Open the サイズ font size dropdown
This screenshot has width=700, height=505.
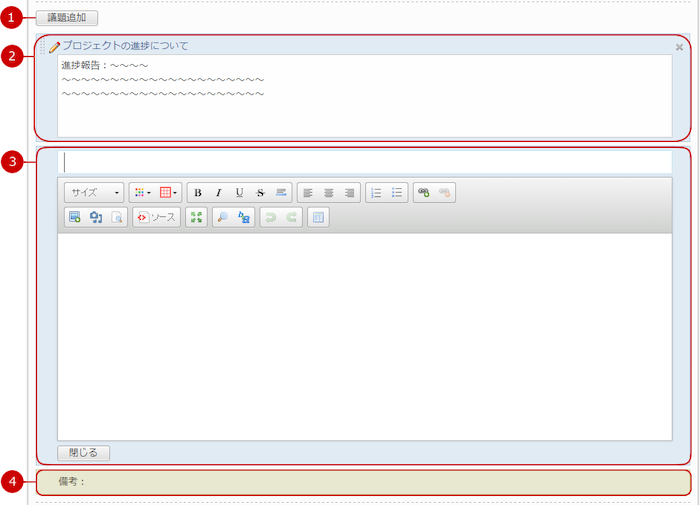click(x=94, y=192)
